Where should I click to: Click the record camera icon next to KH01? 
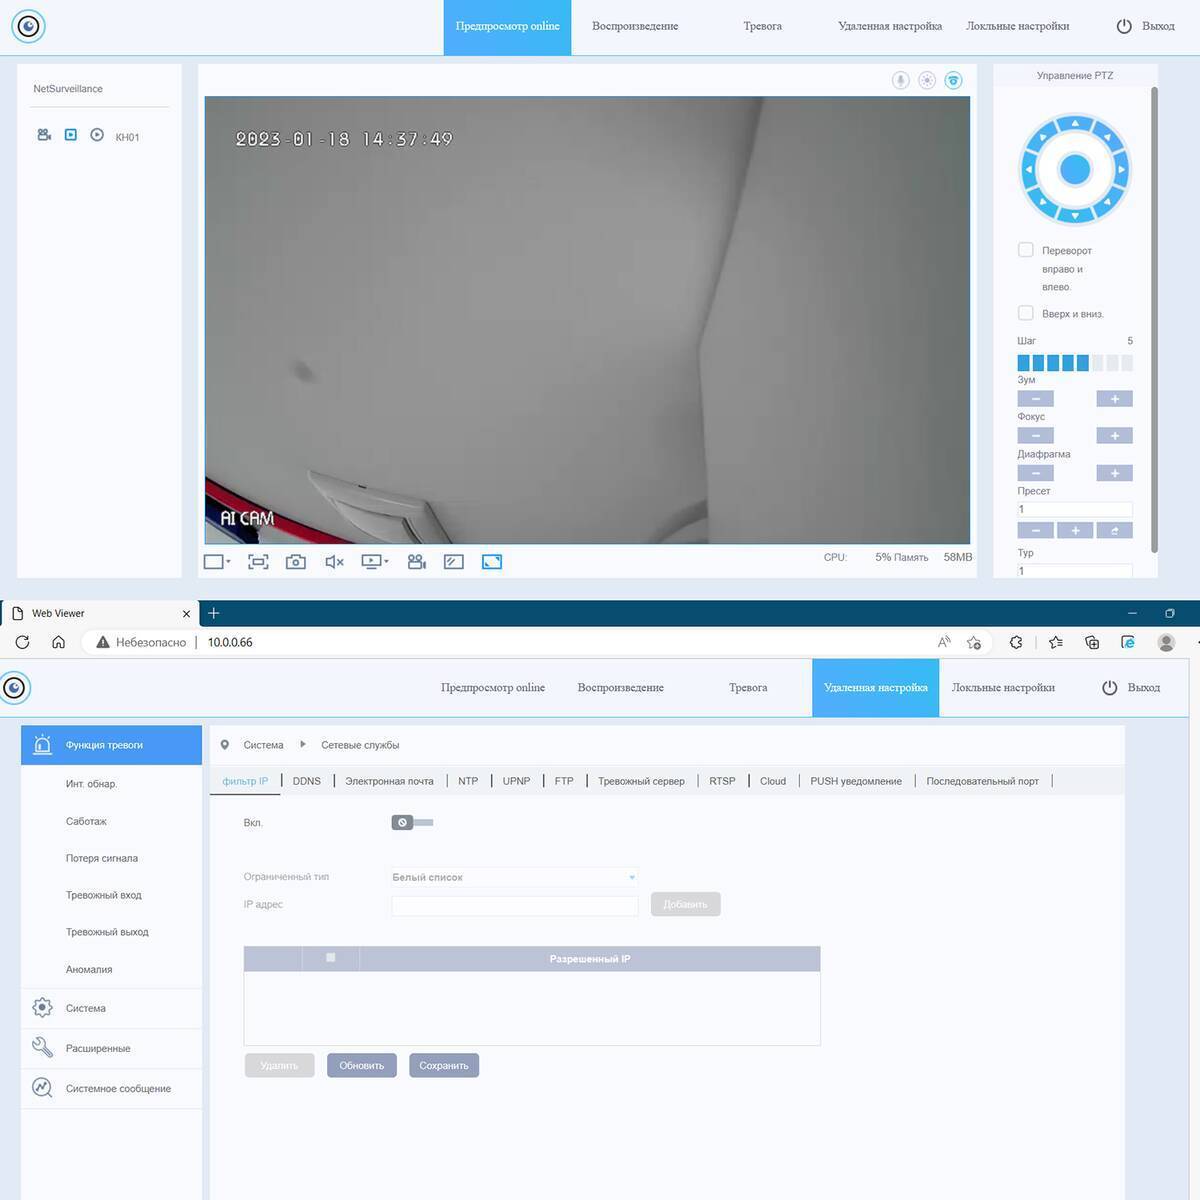pos(44,135)
